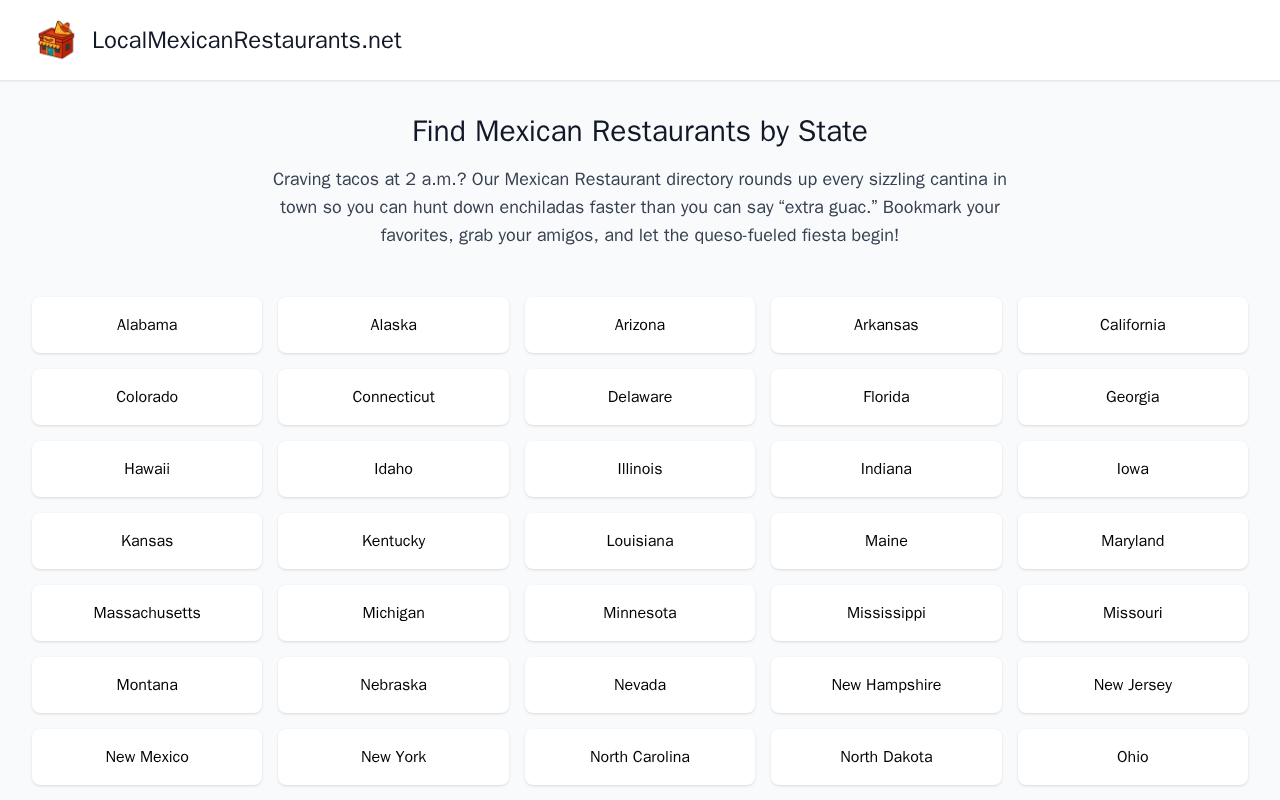View Illinois Mexican restaurants
This screenshot has width=1280, height=800.
[640, 469]
